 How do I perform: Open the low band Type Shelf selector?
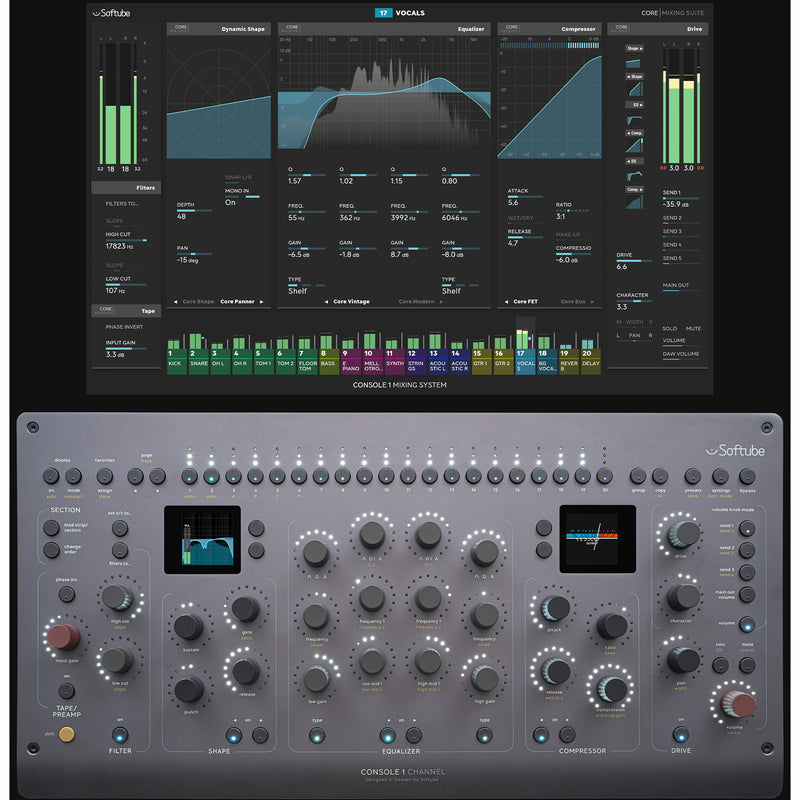[x=298, y=291]
